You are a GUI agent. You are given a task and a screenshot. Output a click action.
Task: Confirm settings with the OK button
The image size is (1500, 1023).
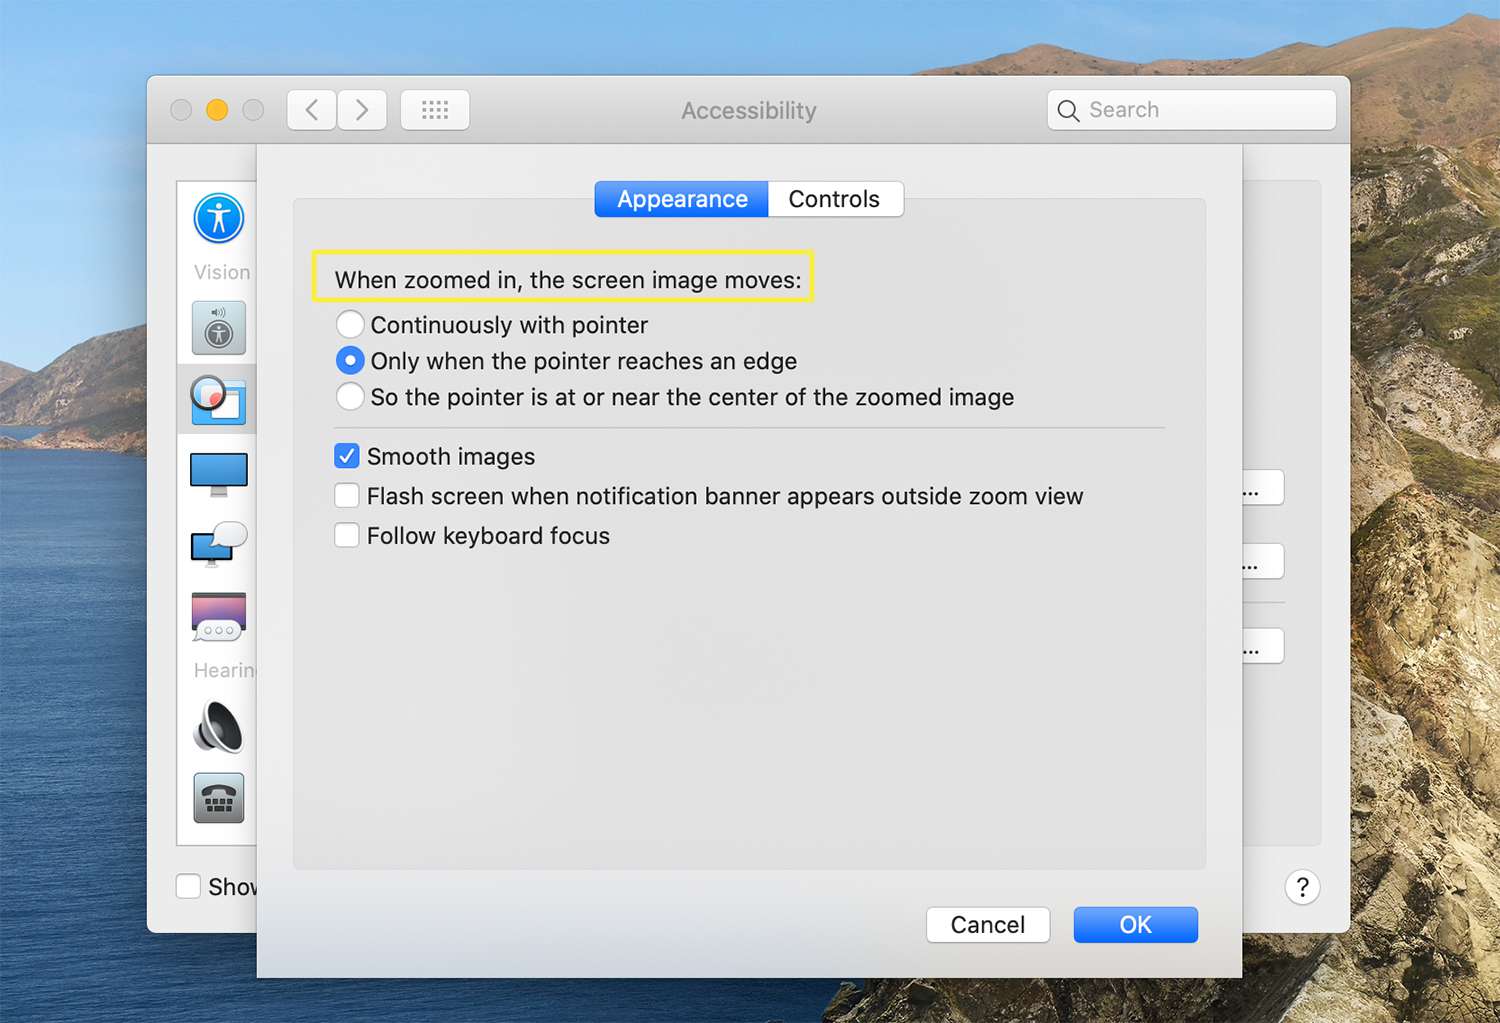1135,925
